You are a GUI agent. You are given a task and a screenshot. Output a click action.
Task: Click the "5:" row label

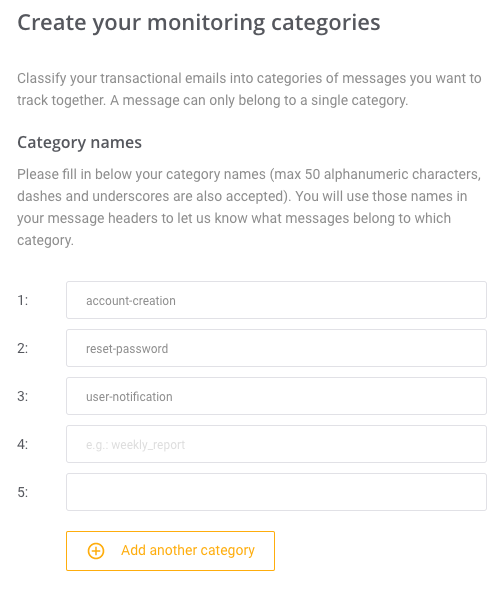[23, 492]
